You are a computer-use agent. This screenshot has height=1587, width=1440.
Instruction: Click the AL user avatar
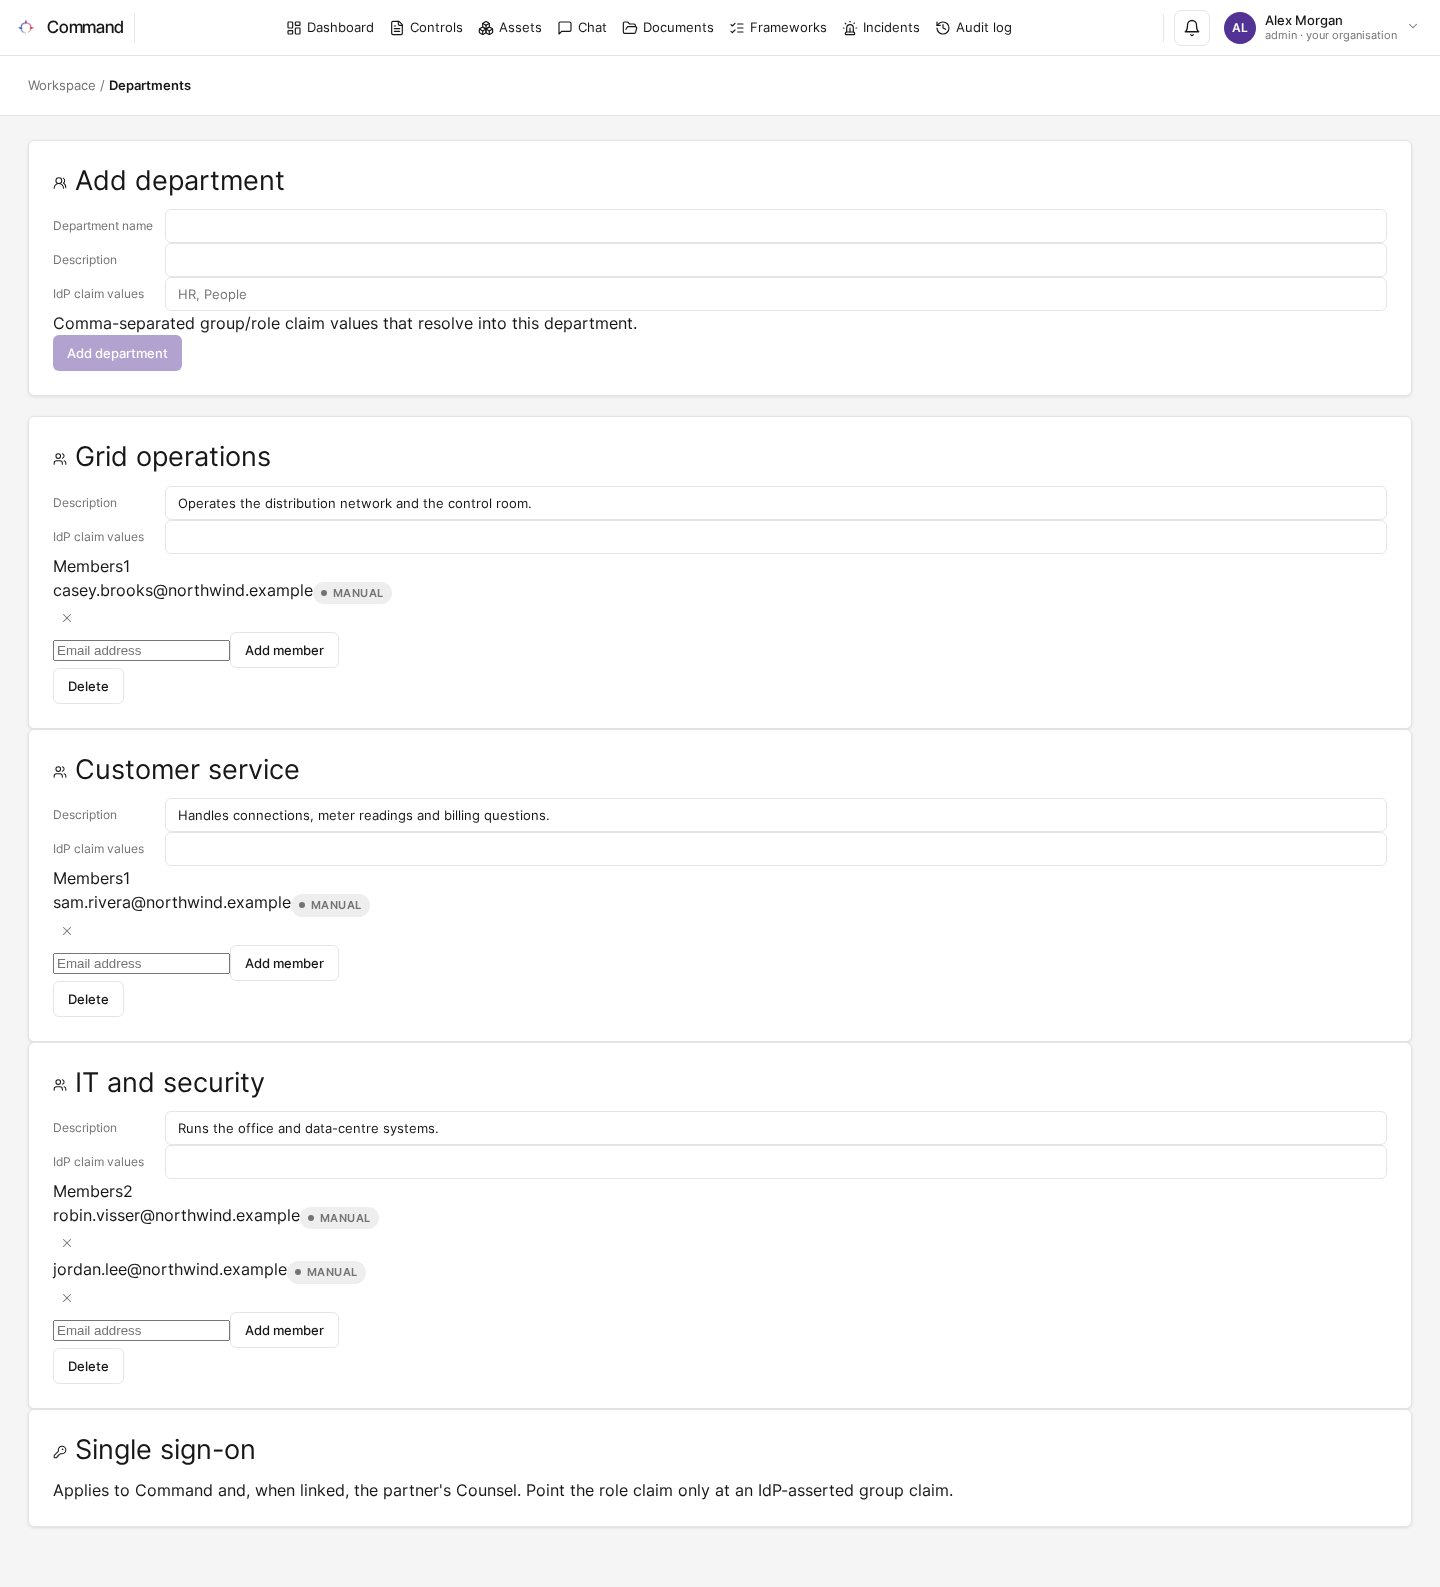coord(1239,28)
